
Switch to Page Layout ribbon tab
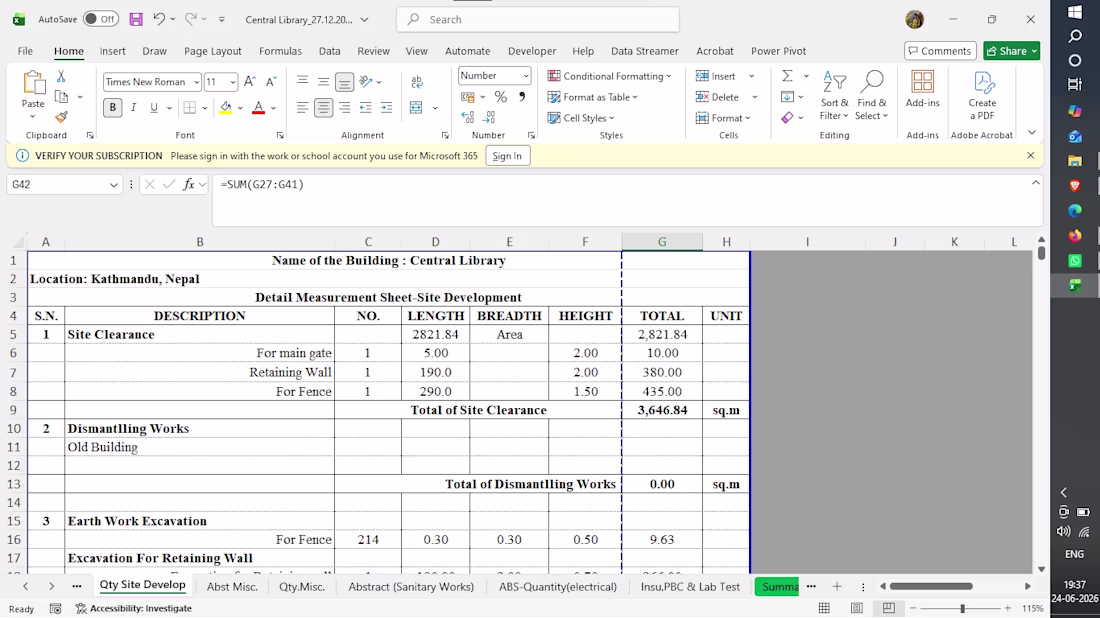tap(213, 51)
